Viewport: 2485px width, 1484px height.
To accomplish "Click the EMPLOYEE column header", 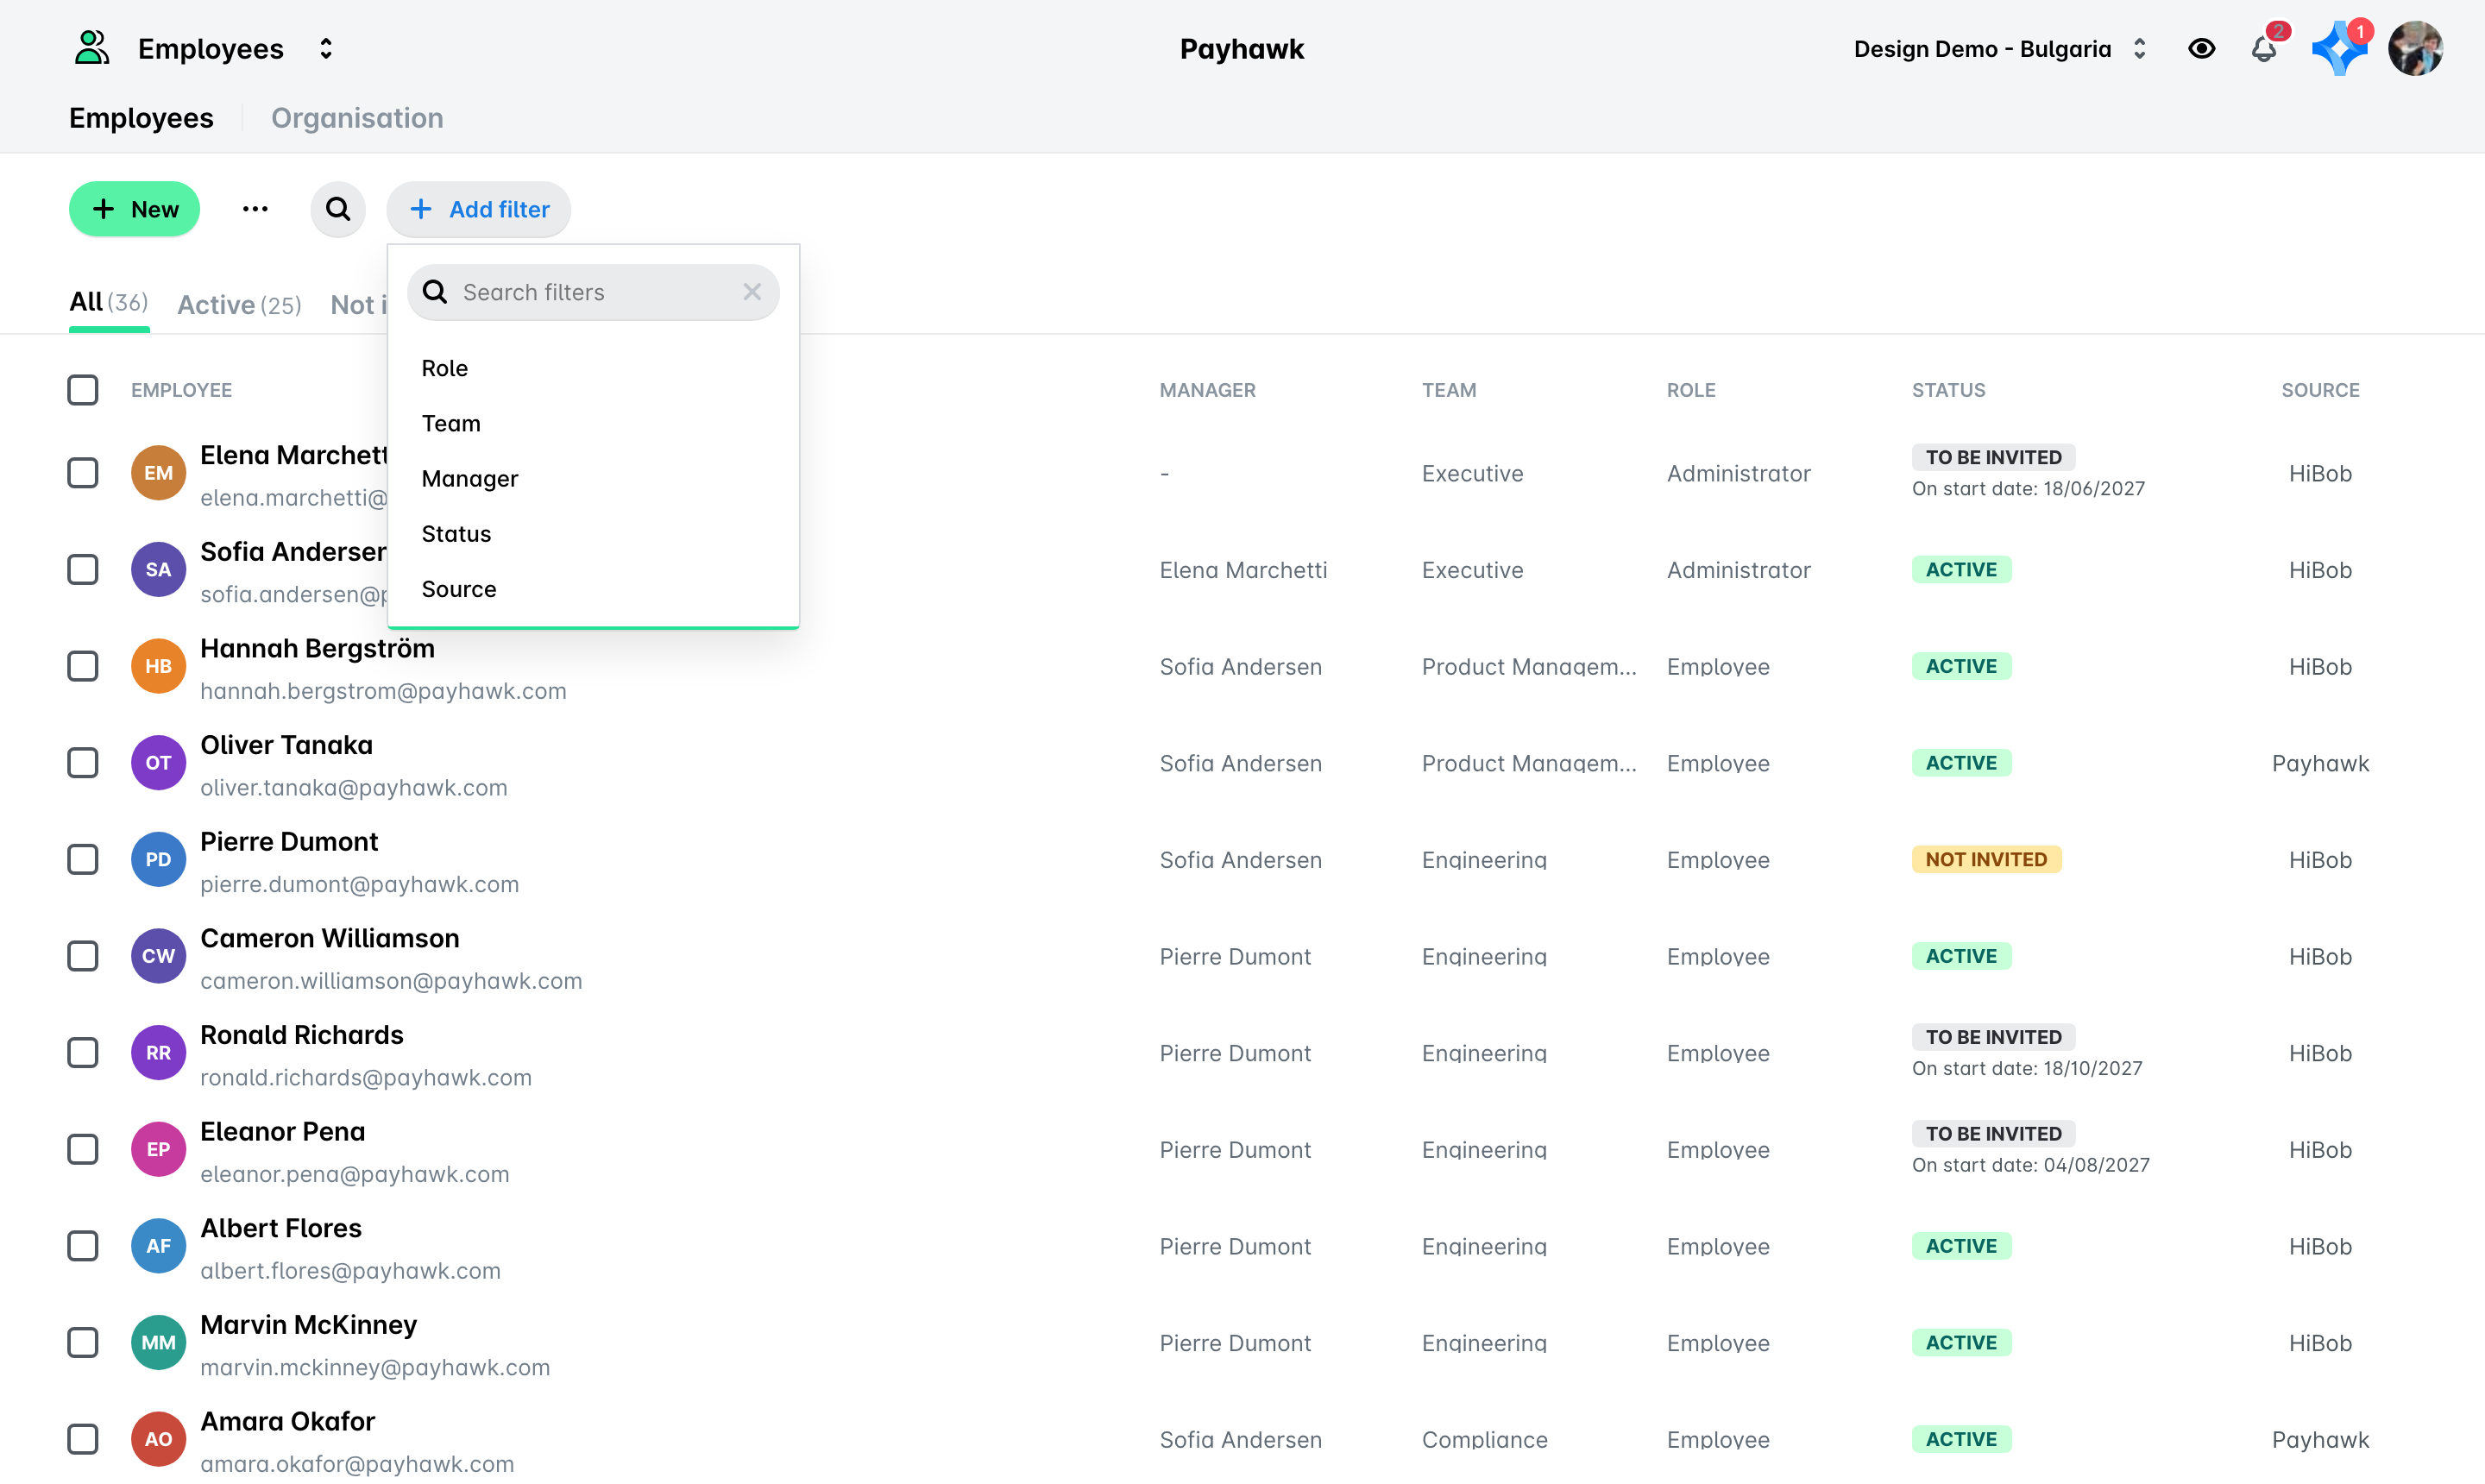I will 181,390.
